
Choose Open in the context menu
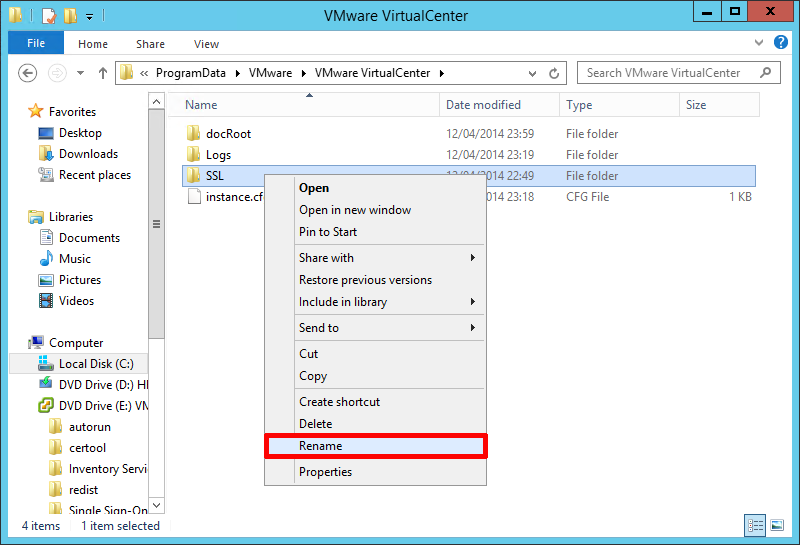[376, 188]
